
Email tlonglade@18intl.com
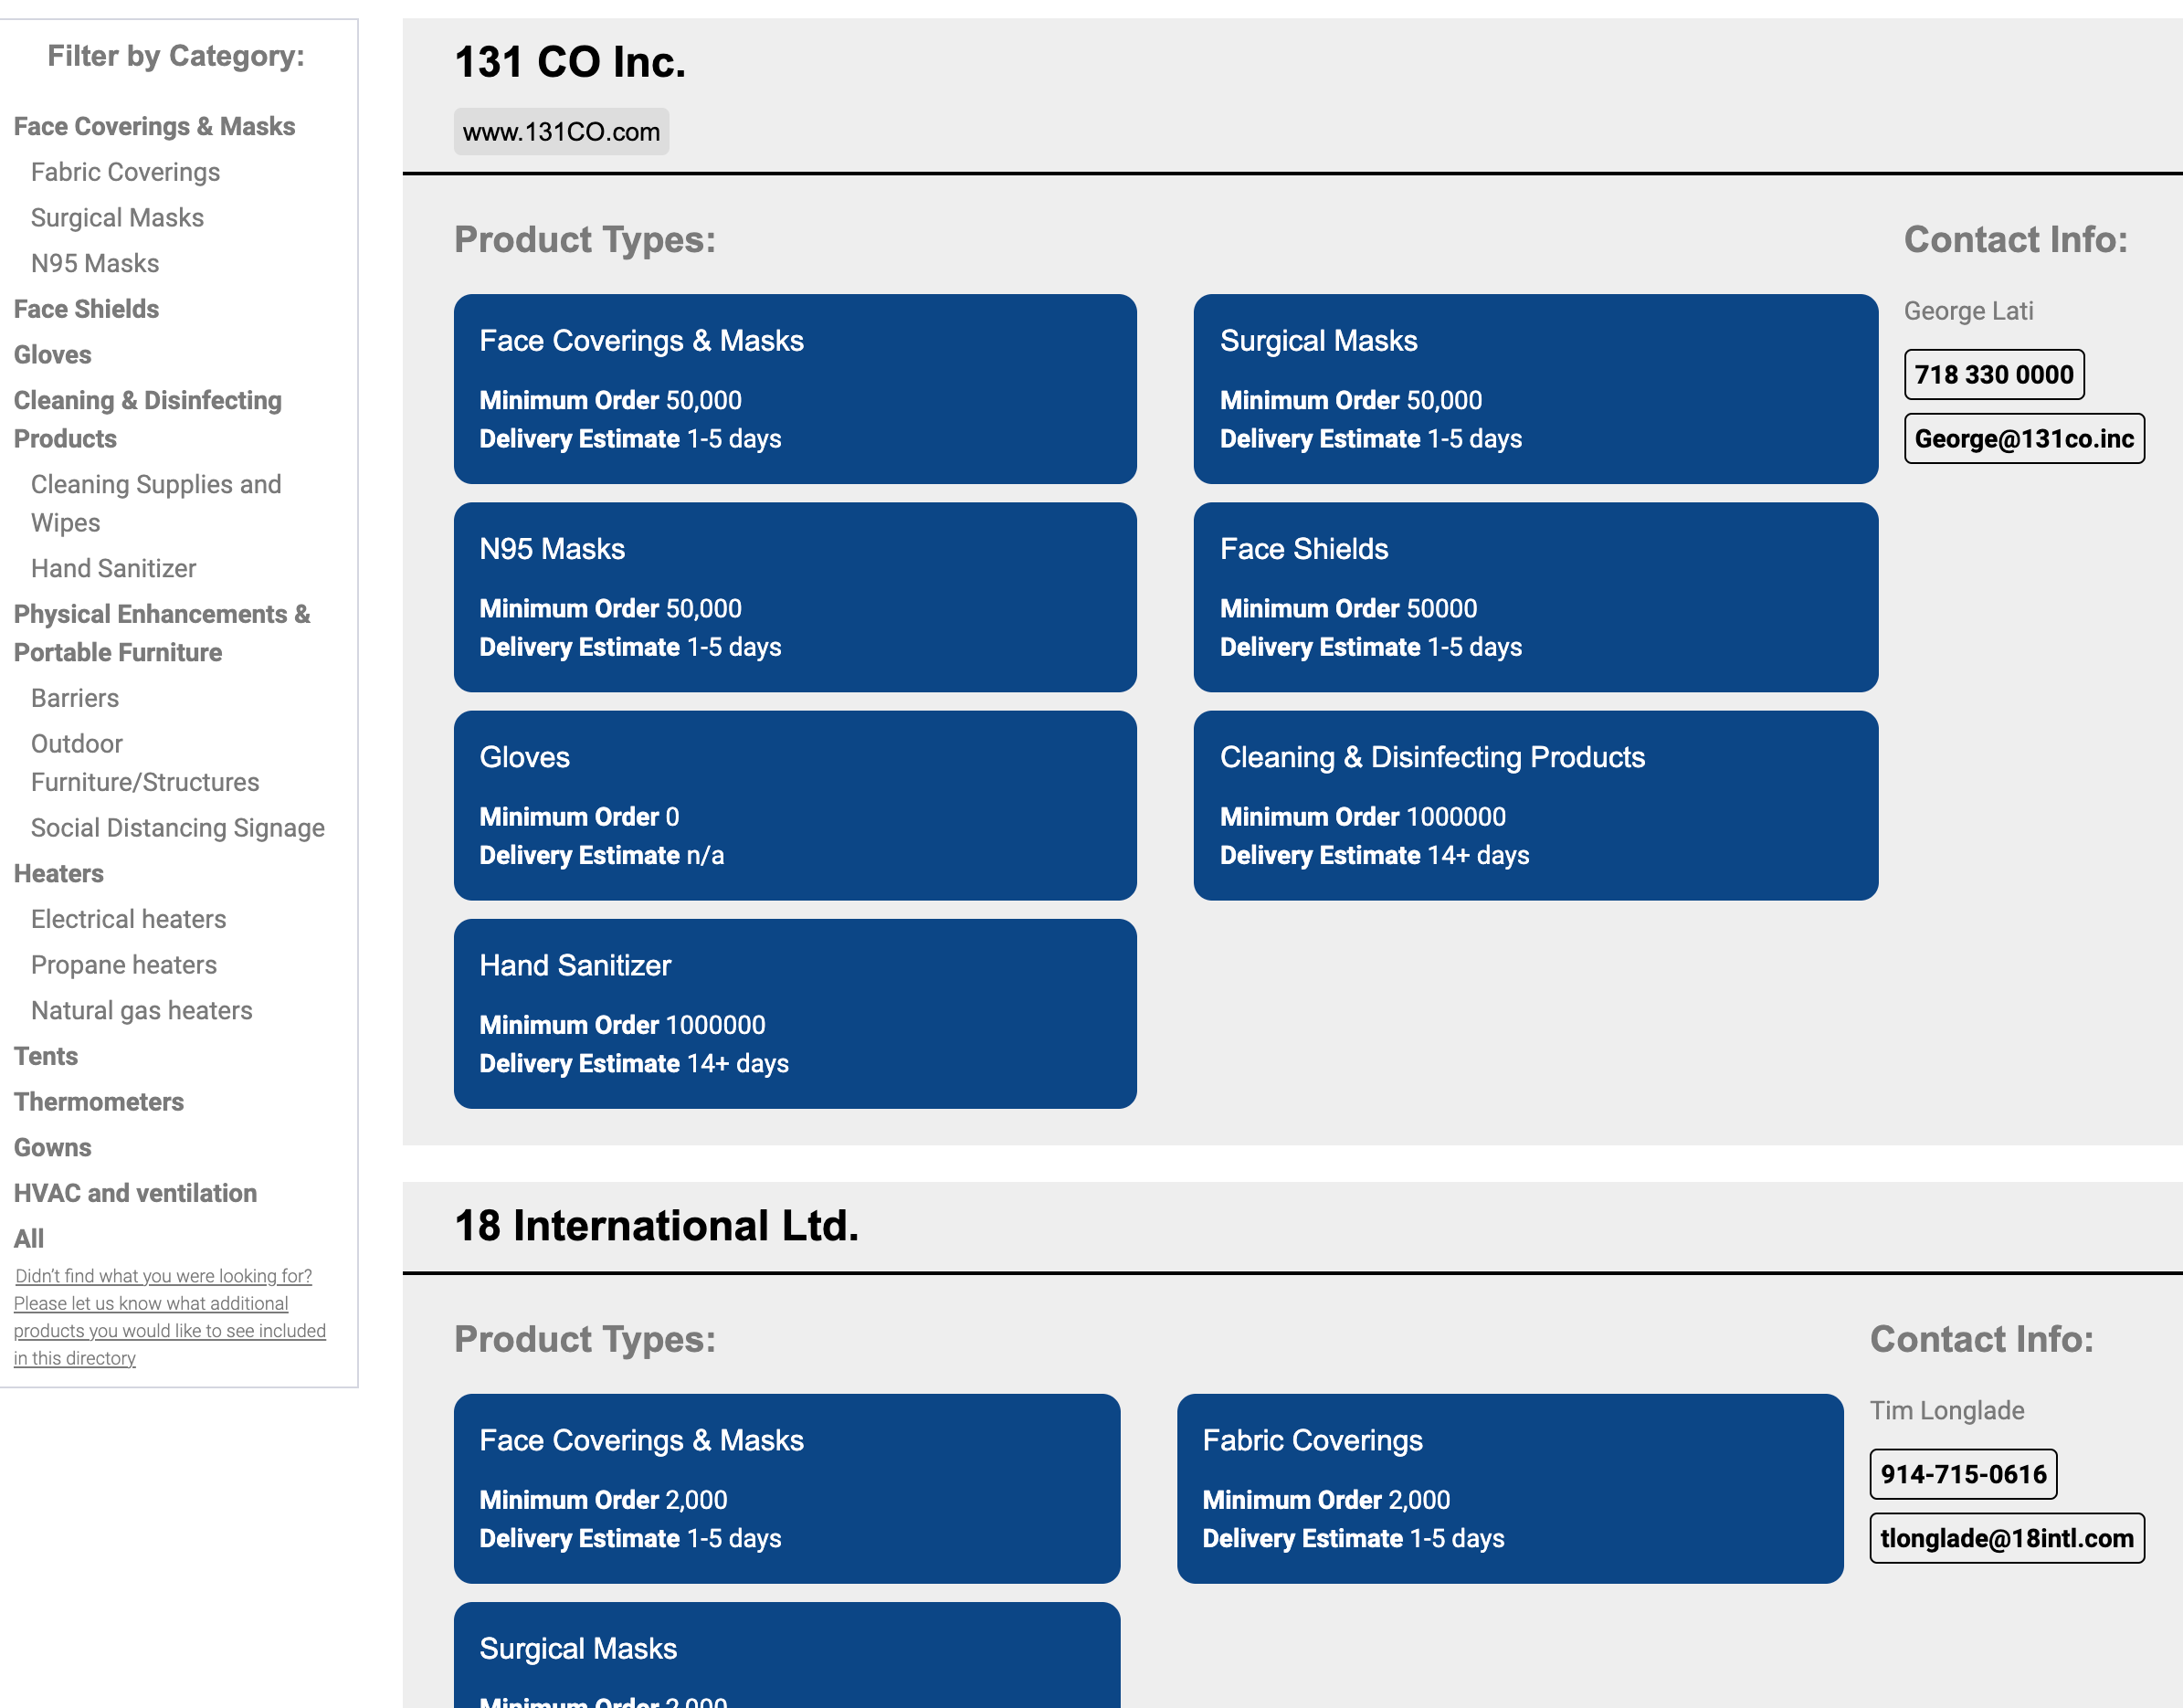click(2006, 1538)
